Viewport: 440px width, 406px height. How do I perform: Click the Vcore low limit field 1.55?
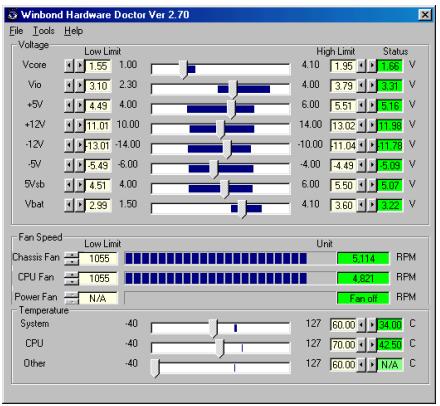(x=98, y=66)
